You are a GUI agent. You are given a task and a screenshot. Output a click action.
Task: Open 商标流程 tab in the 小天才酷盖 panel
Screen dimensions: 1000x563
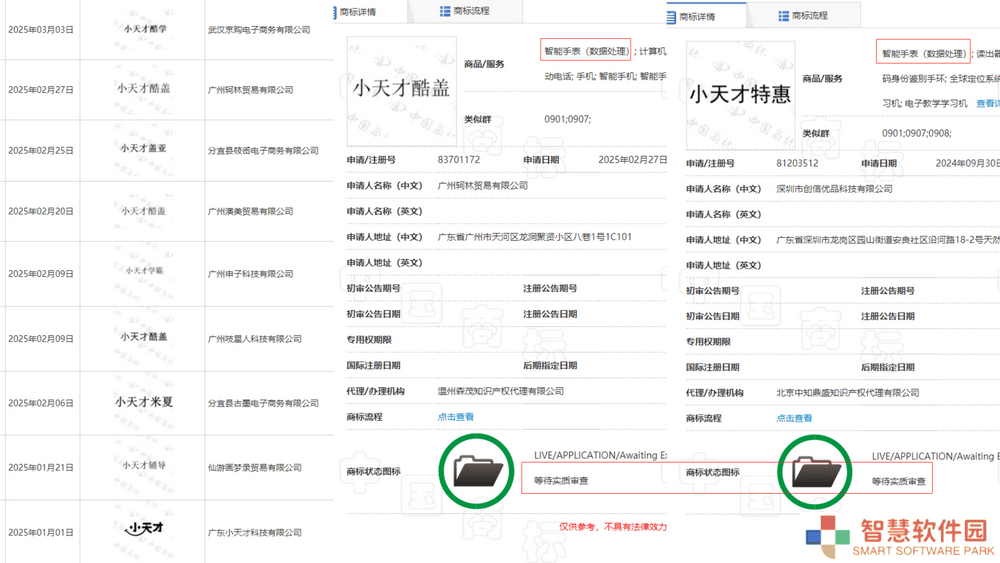point(465,11)
